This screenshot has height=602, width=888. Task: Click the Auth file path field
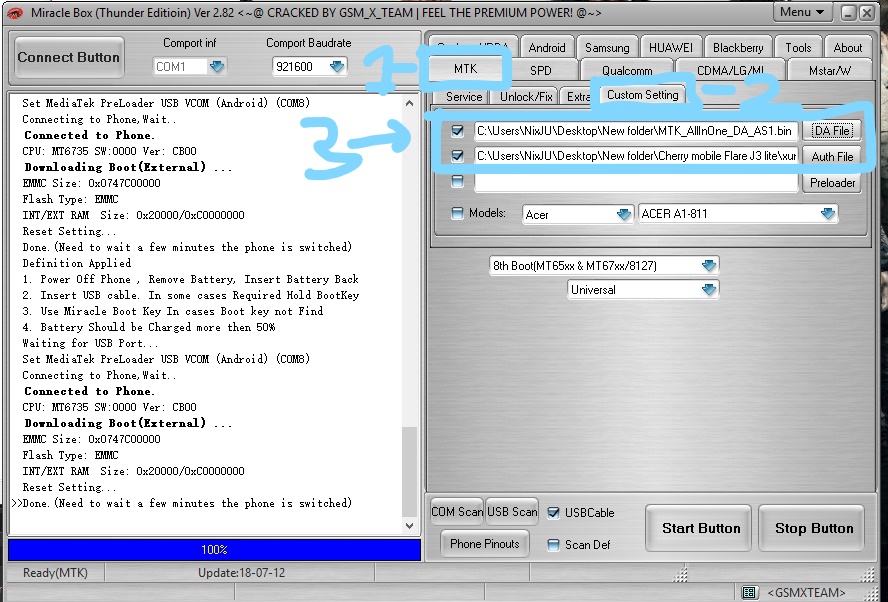coord(636,155)
